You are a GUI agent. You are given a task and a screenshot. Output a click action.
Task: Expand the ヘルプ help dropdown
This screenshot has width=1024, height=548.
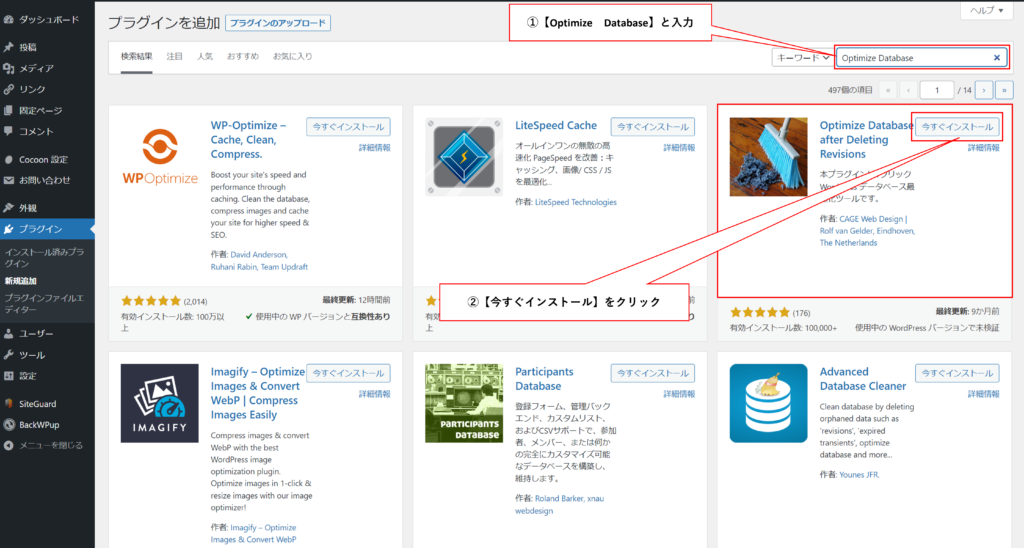click(x=986, y=10)
